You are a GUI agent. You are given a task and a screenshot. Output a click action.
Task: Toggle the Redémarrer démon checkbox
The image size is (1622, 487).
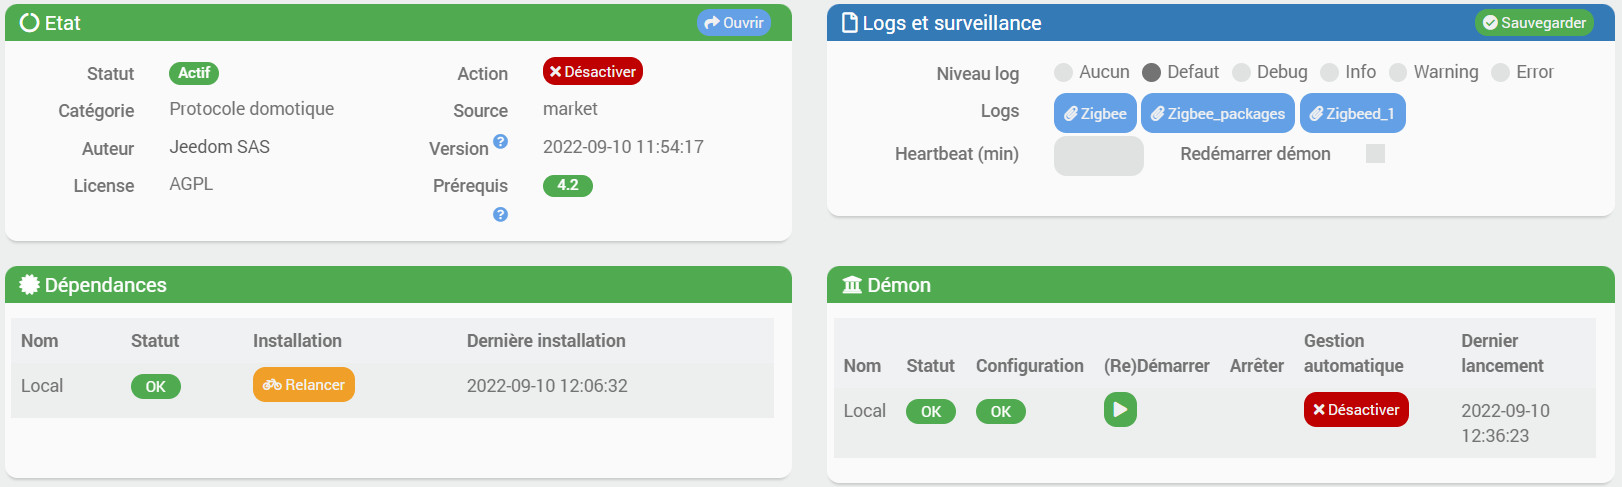1376,153
